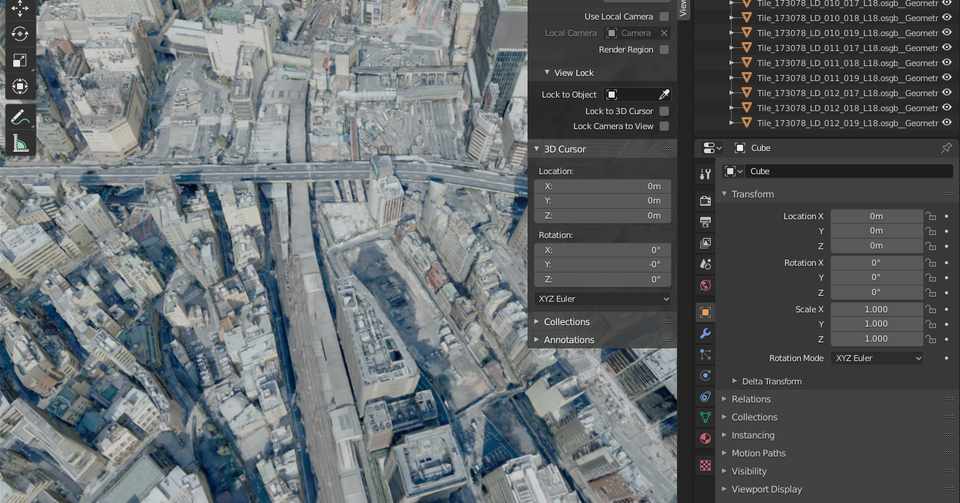
Task: Select the Rotate tool in the viewport toolbar
Action: click(20, 34)
